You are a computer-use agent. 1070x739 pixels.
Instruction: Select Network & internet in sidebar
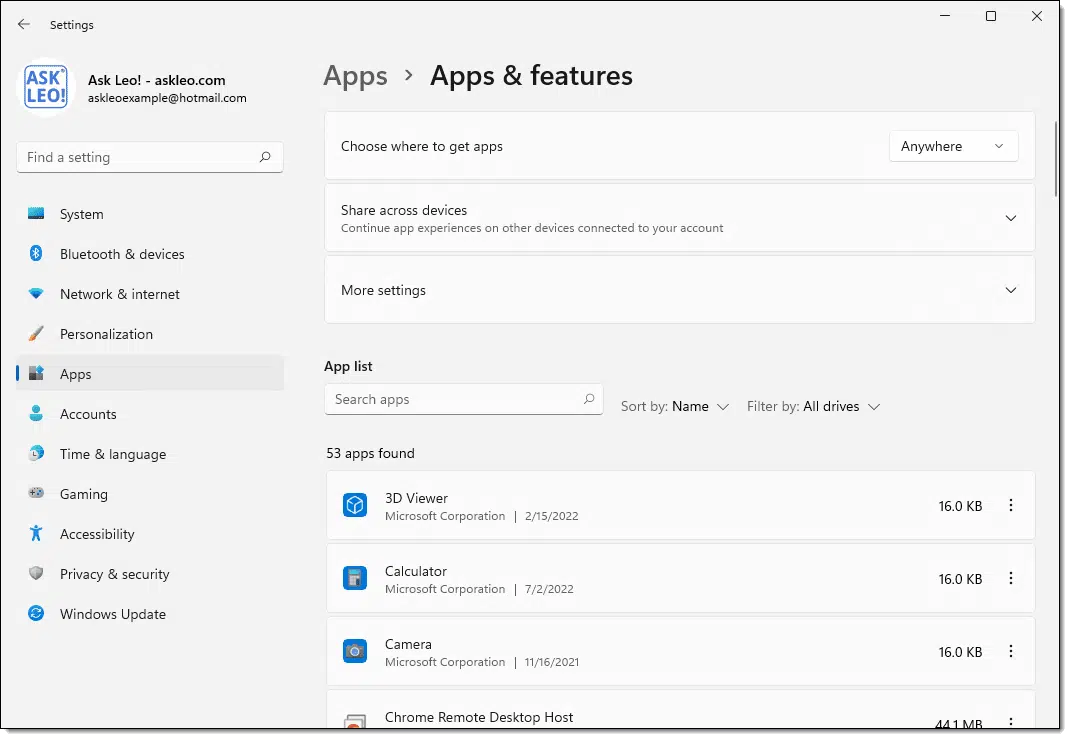(x=150, y=294)
